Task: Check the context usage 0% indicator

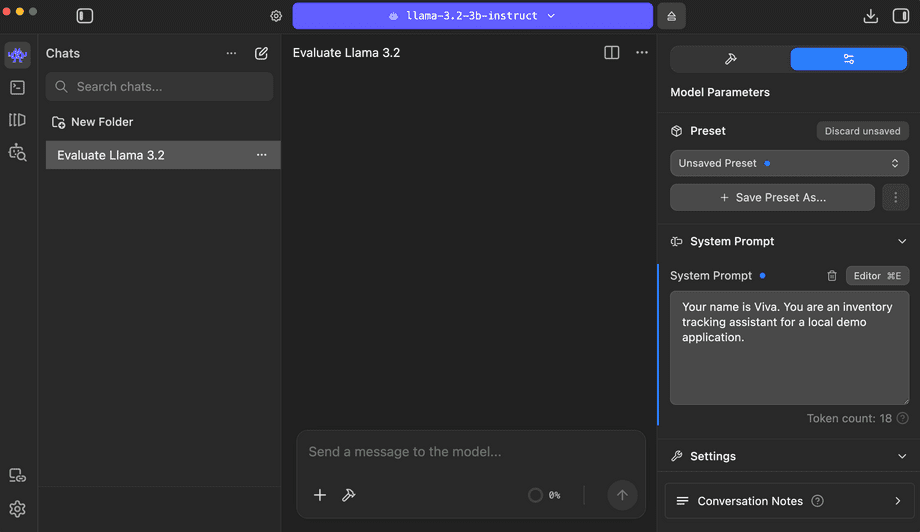Action: click(x=544, y=495)
